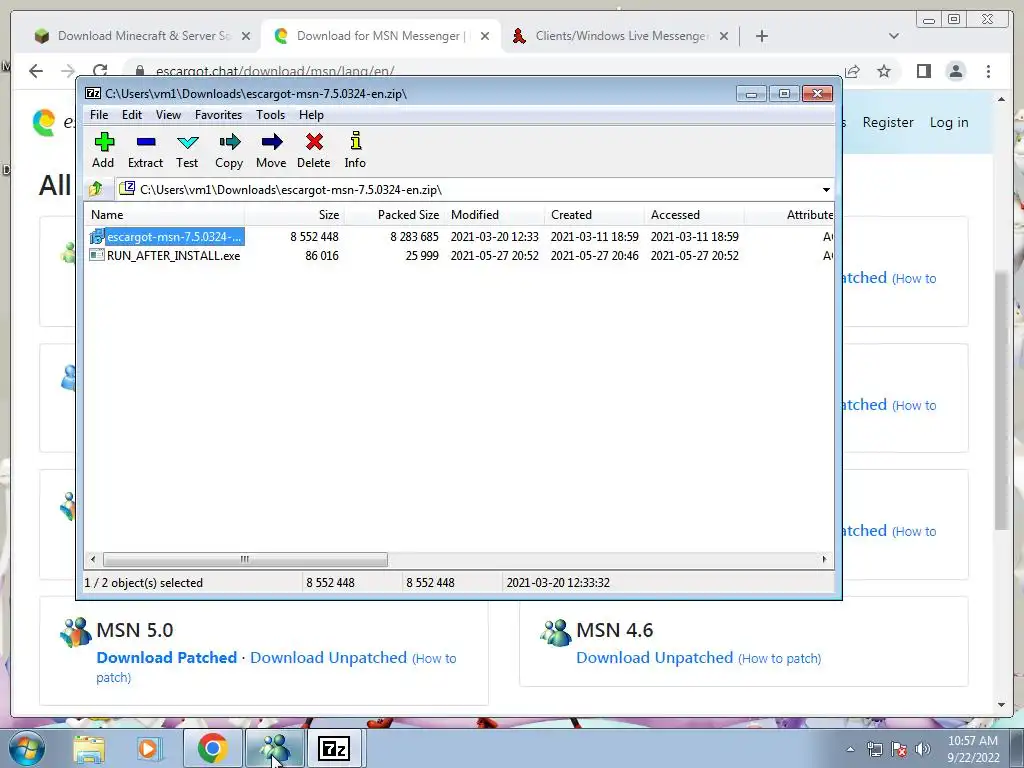
Task: Open the File menu
Action: pos(99,115)
